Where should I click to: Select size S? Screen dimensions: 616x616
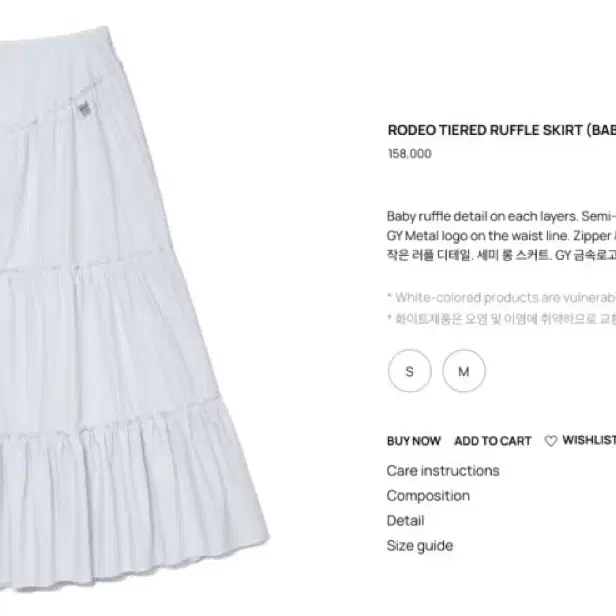[409, 371]
